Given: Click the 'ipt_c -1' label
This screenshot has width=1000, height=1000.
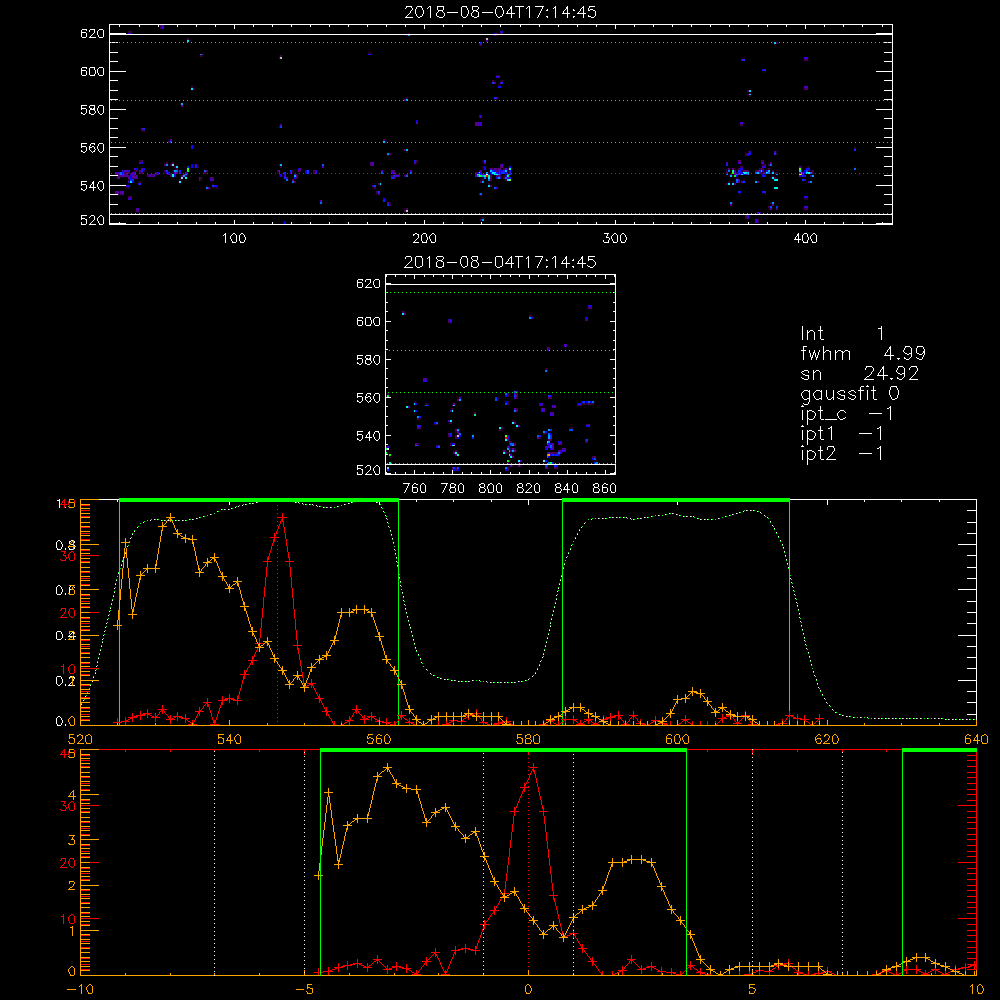Looking at the screenshot, I should tap(847, 414).
